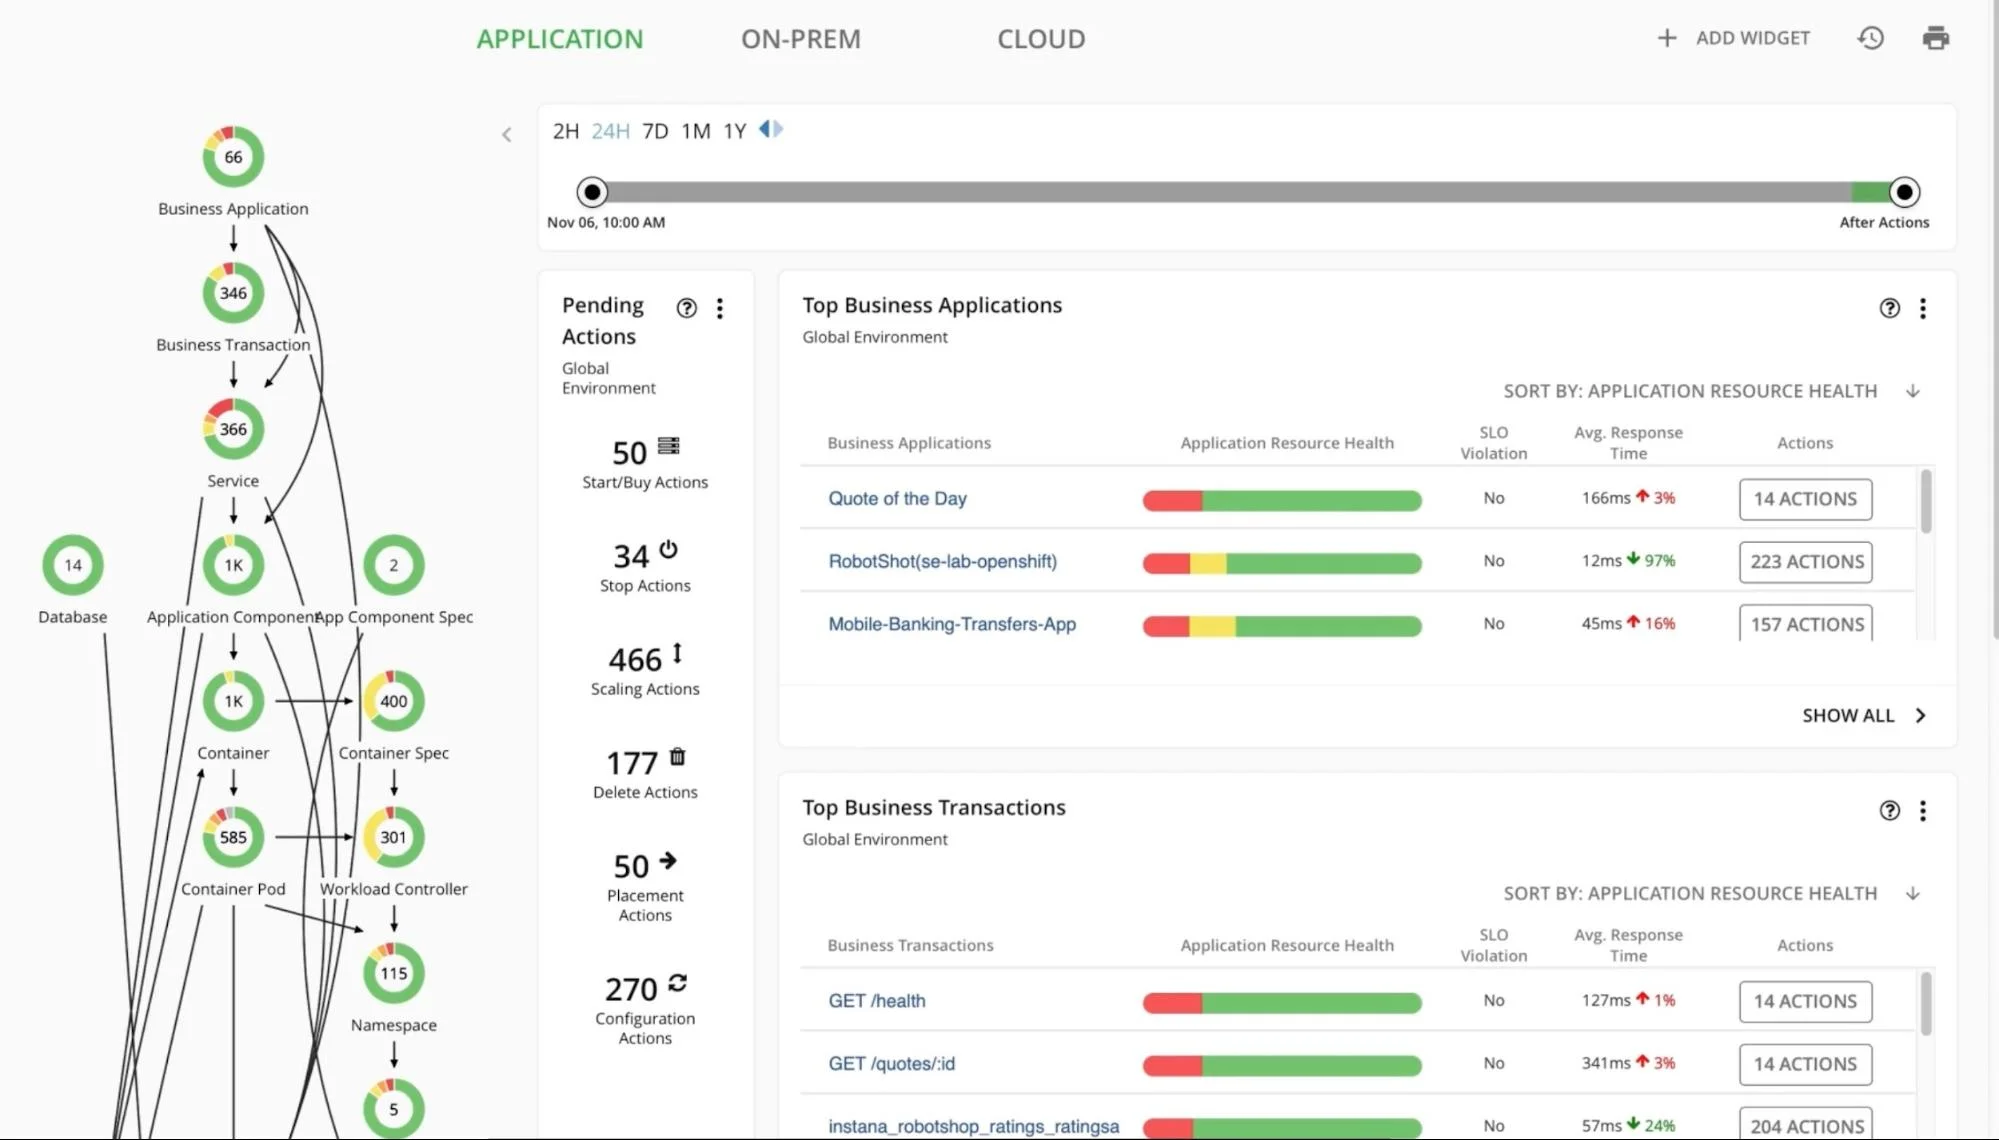Select the Business Transaction node showing 346
Viewport: 1999px width, 1140px height.
point(233,293)
